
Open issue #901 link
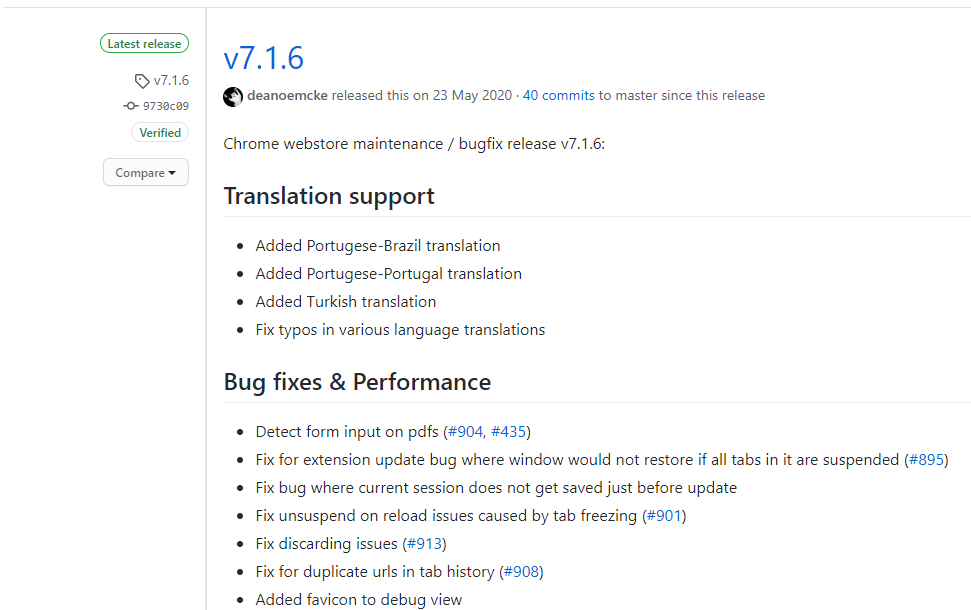pyautogui.click(x=664, y=516)
